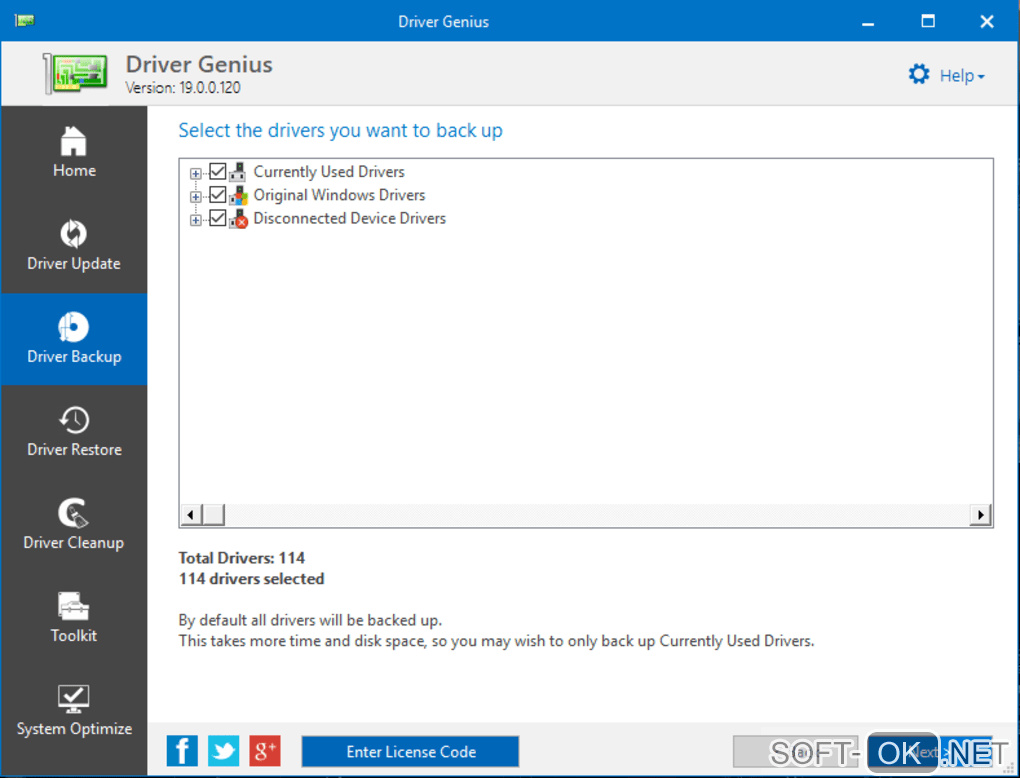Share on Facebook icon
This screenshot has height=778, width=1020.
[x=182, y=751]
